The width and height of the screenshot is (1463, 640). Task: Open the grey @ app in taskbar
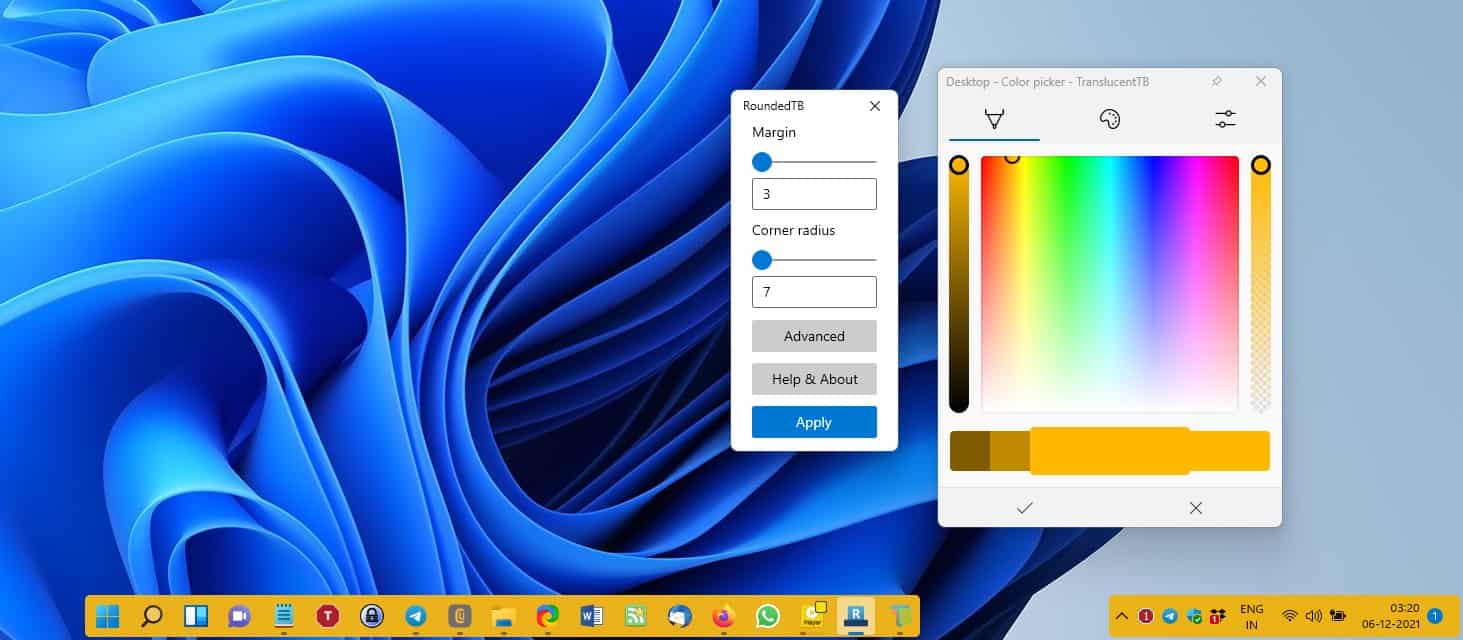460,616
